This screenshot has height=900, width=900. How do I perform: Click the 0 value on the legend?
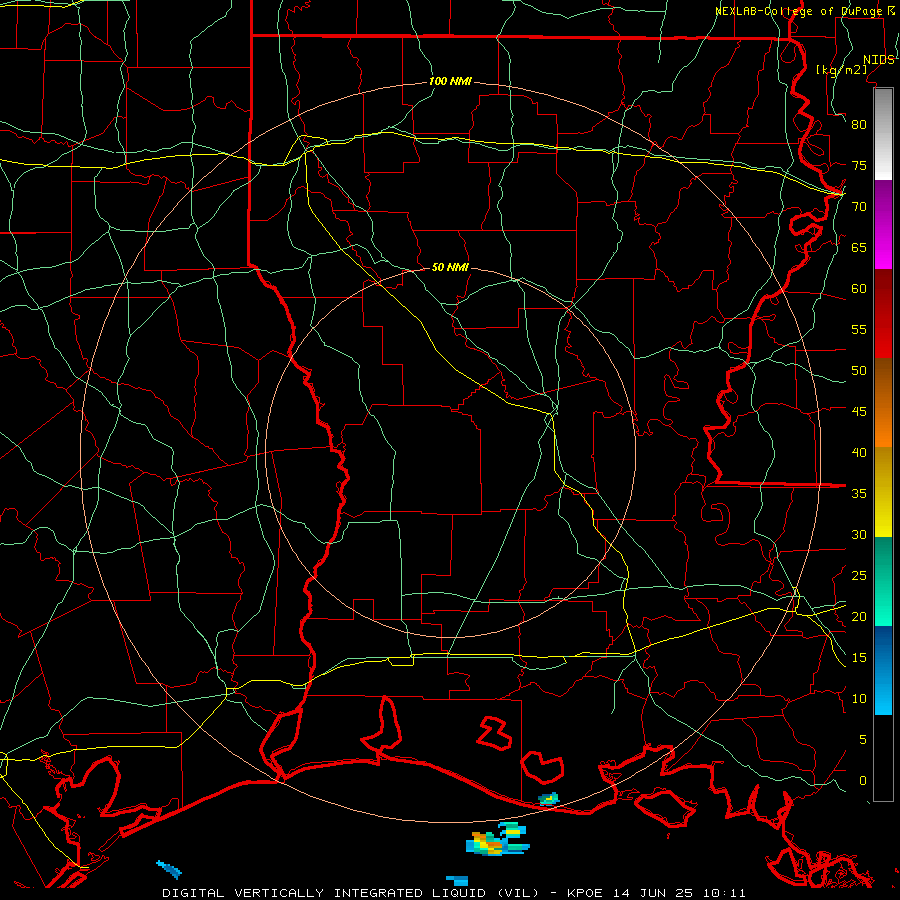[x=863, y=781]
